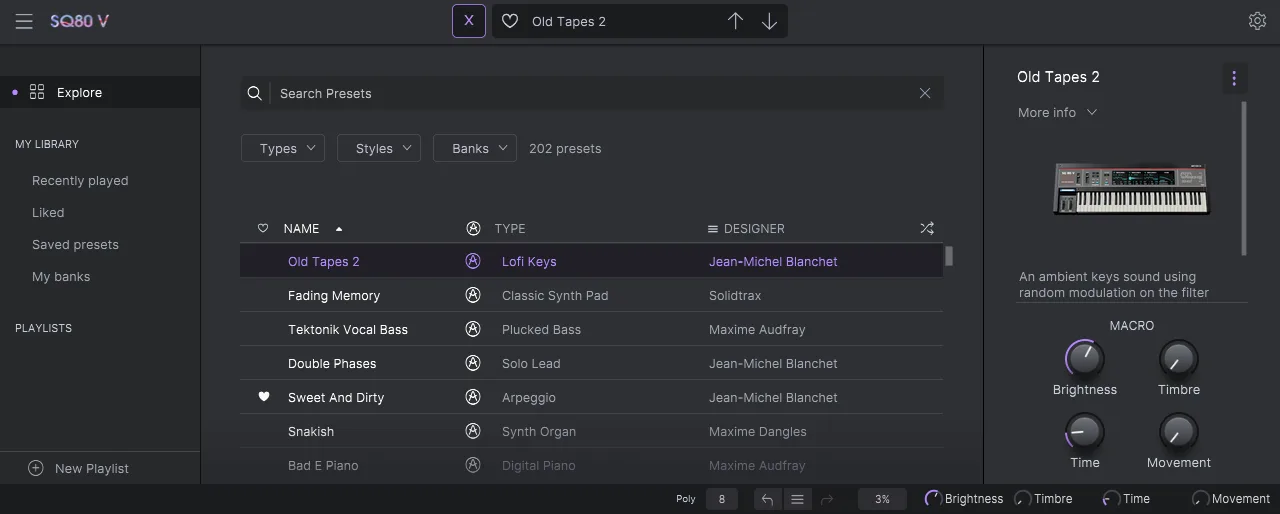
Task: Open the hamburger main menu
Action: [24, 21]
